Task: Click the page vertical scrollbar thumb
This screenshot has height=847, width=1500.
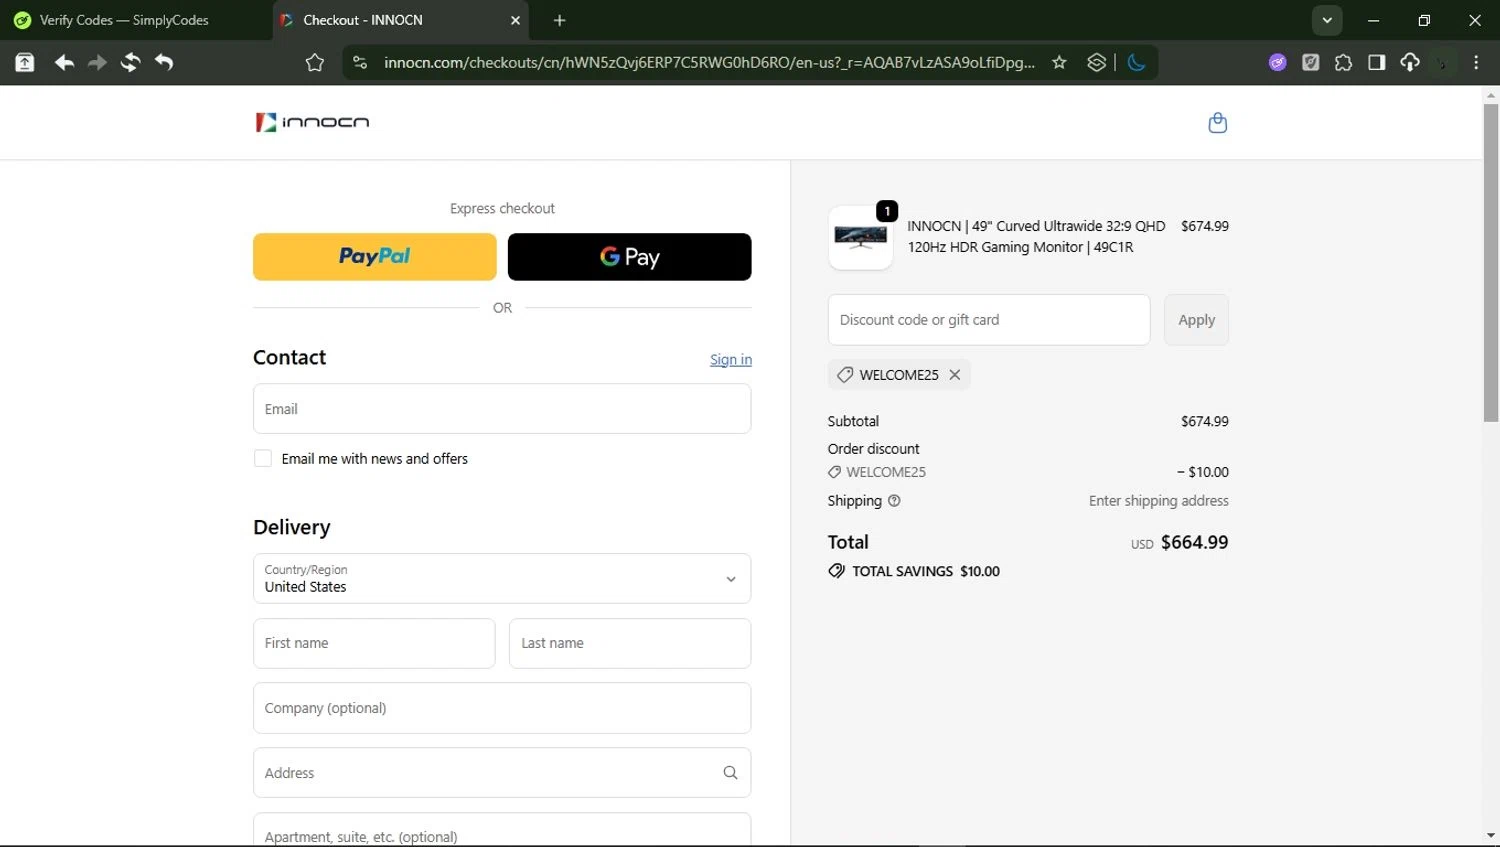Action: click(1491, 262)
